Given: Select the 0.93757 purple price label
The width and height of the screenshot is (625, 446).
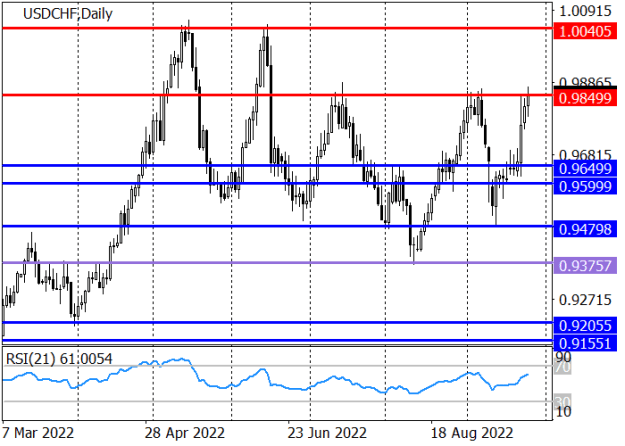Looking at the screenshot, I should point(585,265).
